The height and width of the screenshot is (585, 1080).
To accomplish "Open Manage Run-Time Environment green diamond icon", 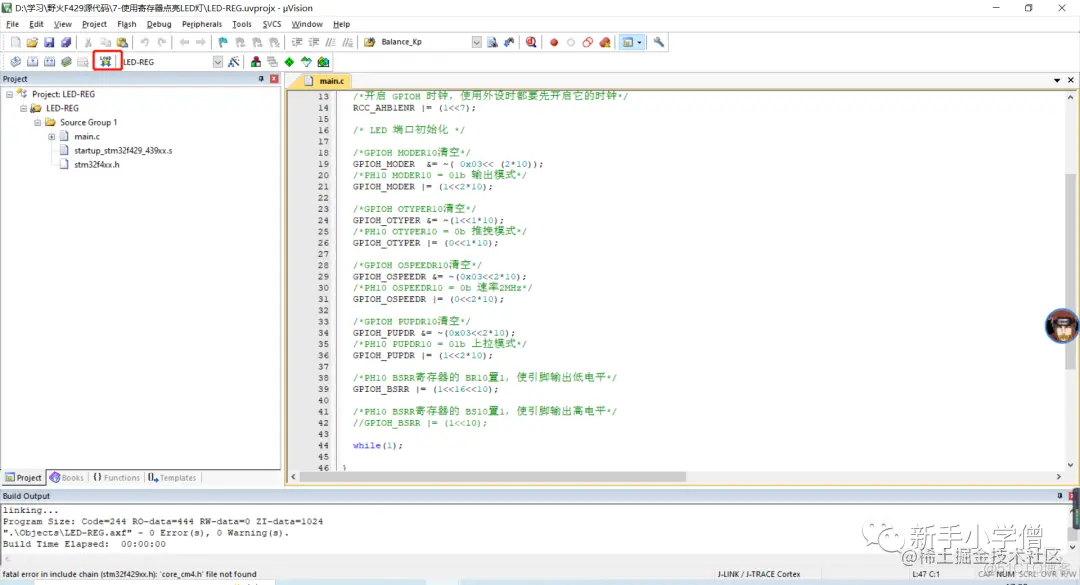I will click(x=289, y=62).
